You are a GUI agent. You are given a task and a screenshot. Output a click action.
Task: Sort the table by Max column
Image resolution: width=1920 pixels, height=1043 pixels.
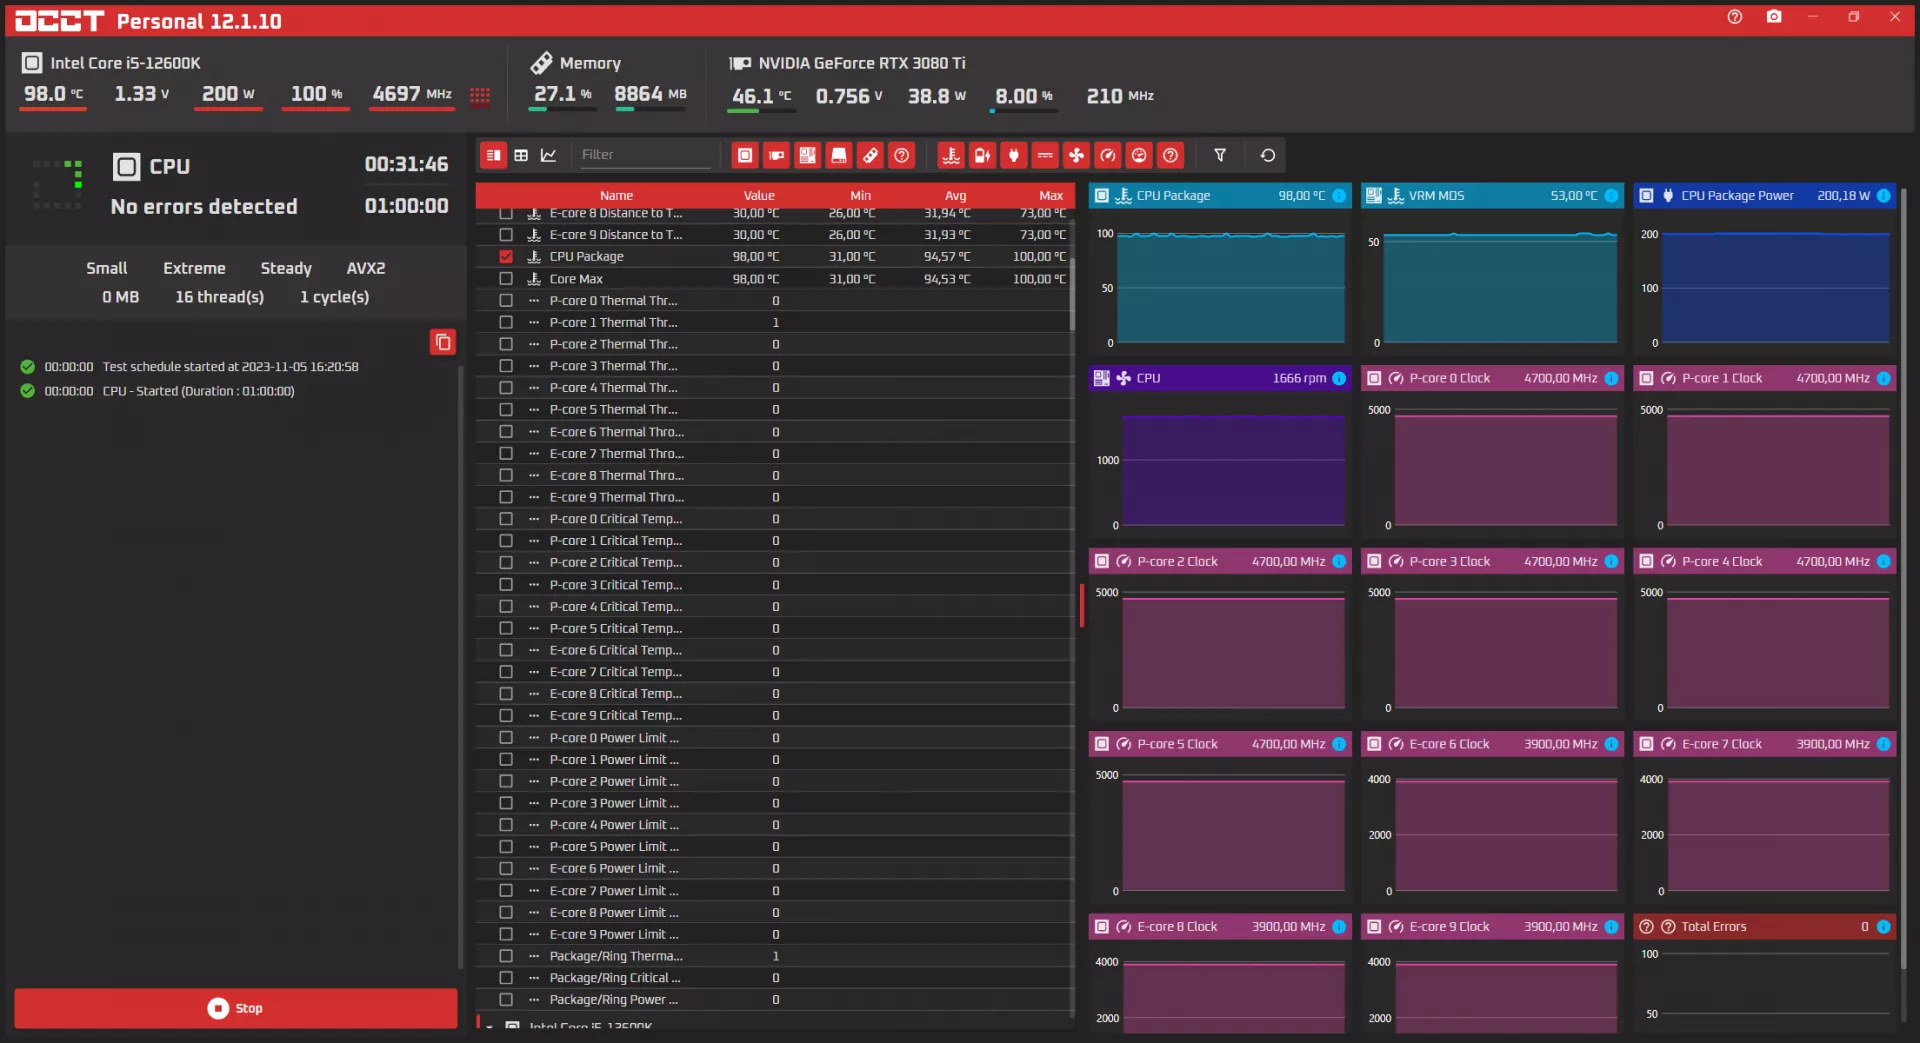[x=1050, y=196]
